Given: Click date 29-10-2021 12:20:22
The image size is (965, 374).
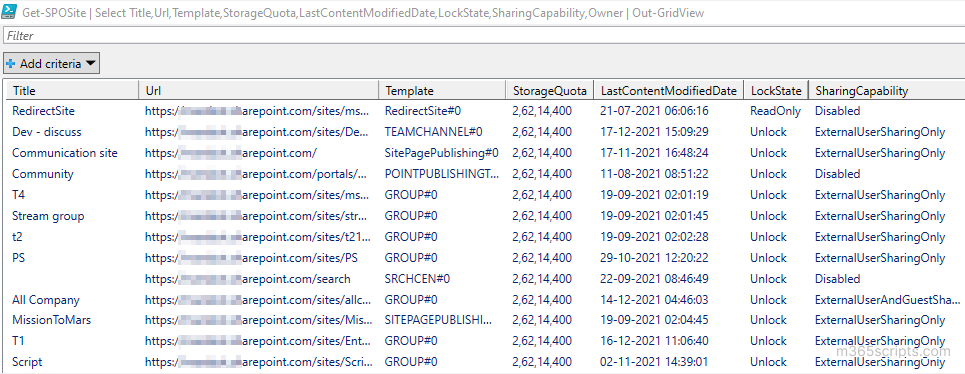Looking at the screenshot, I should (654, 258).
